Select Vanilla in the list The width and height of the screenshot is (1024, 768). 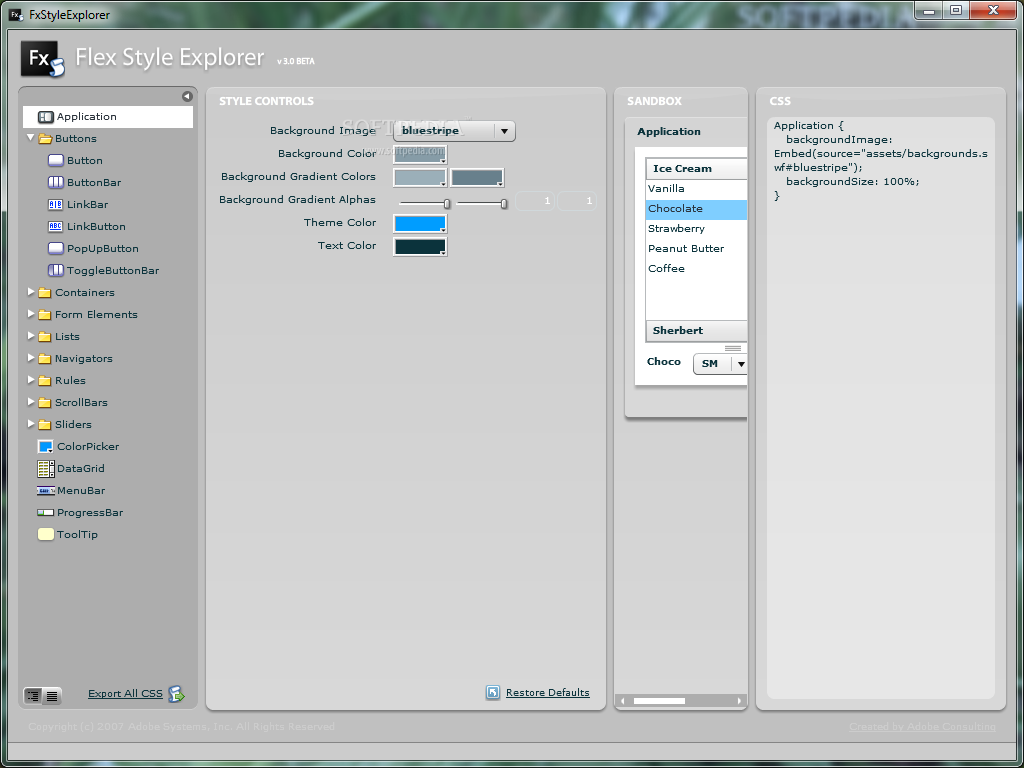(x=696, y=189)
